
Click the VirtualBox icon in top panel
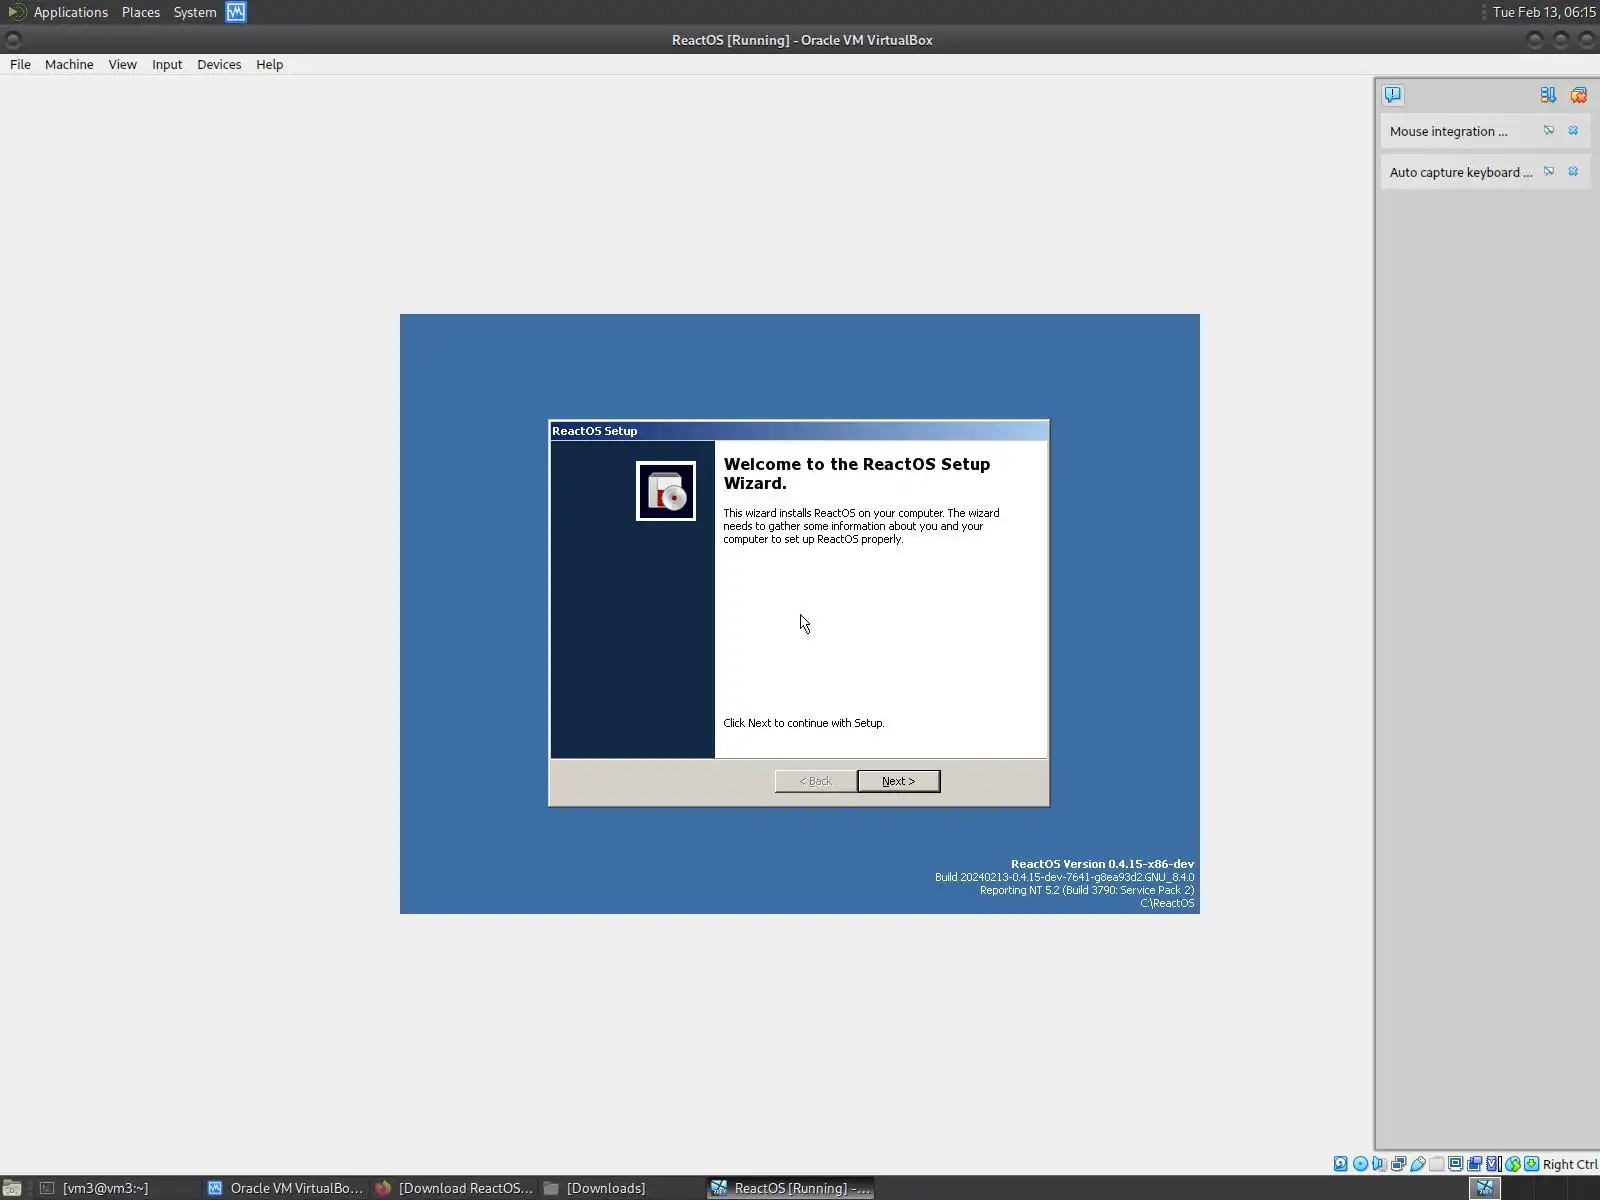[236, 12]
